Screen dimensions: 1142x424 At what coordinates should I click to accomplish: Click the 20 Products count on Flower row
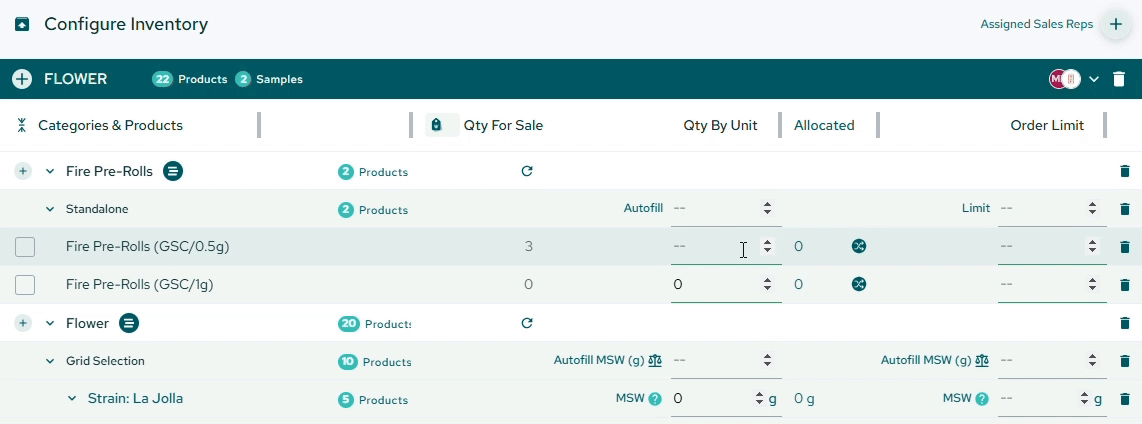374,323
